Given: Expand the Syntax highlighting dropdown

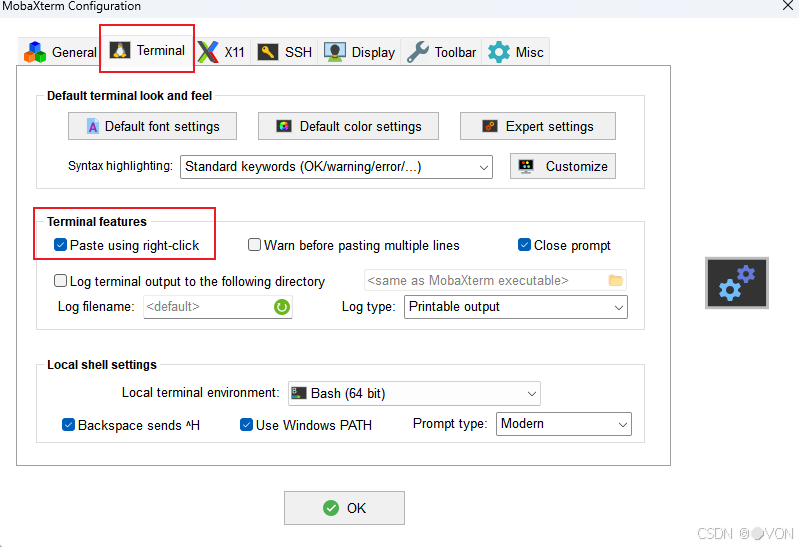Looking at the screenshot, I should pos(336,167).
